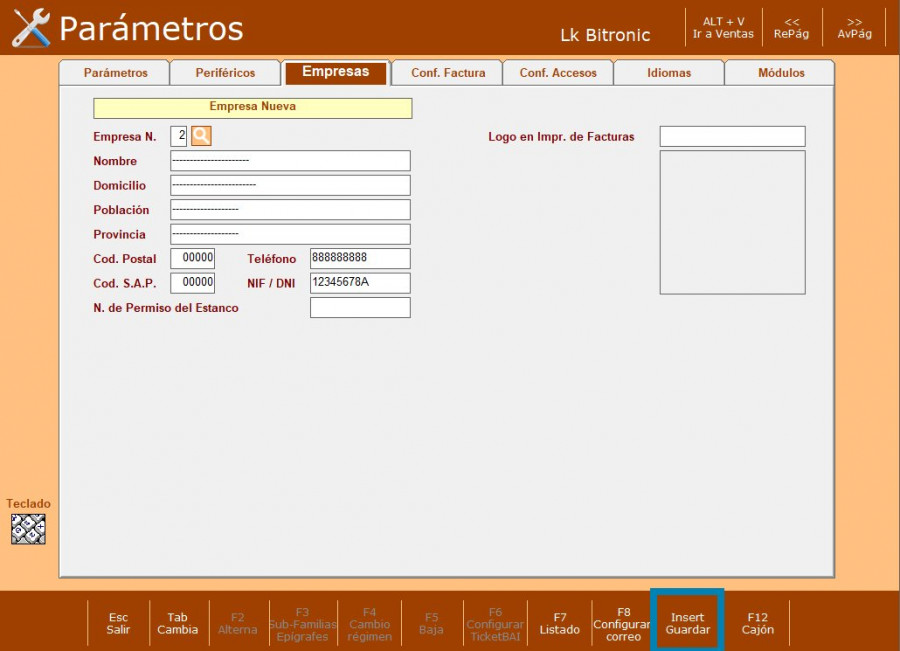Select the Conf. Accesos tab
900x651 pixels.
click(x=558, y=73)
